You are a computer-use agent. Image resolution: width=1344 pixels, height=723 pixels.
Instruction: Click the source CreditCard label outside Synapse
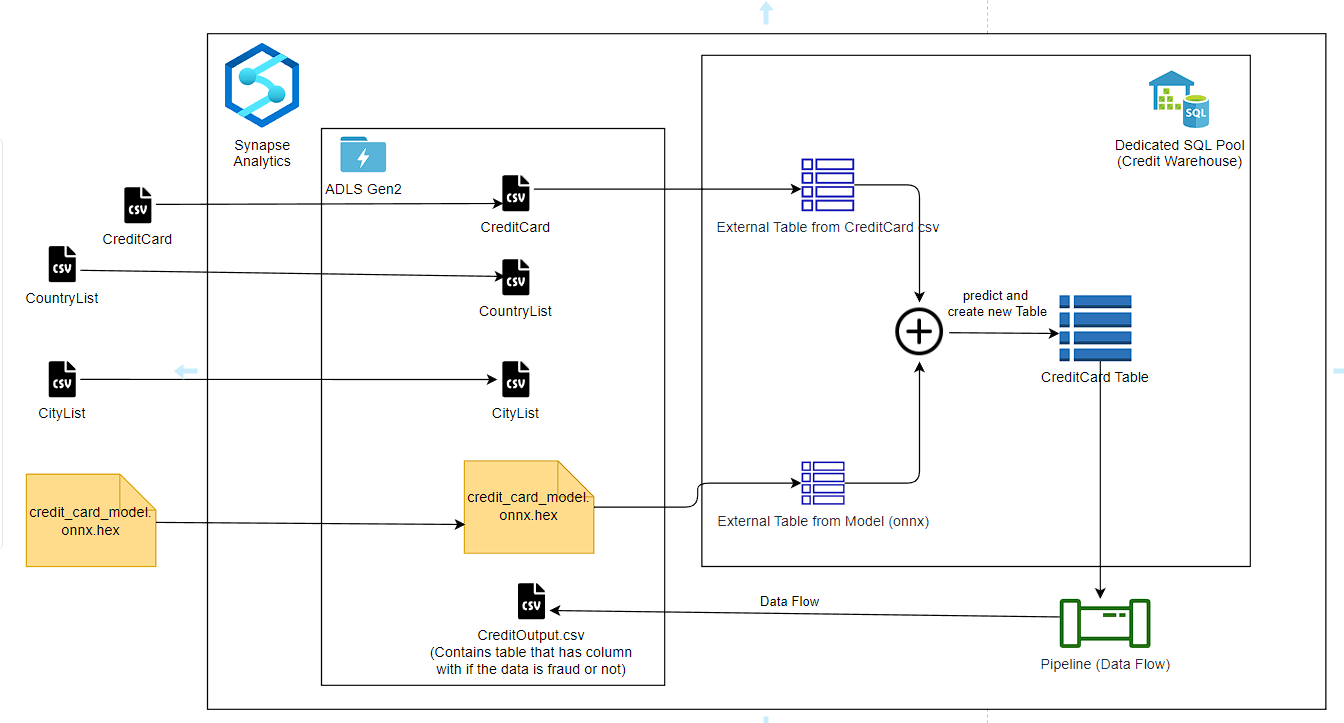pyautogui.click(x=138, y=239)
